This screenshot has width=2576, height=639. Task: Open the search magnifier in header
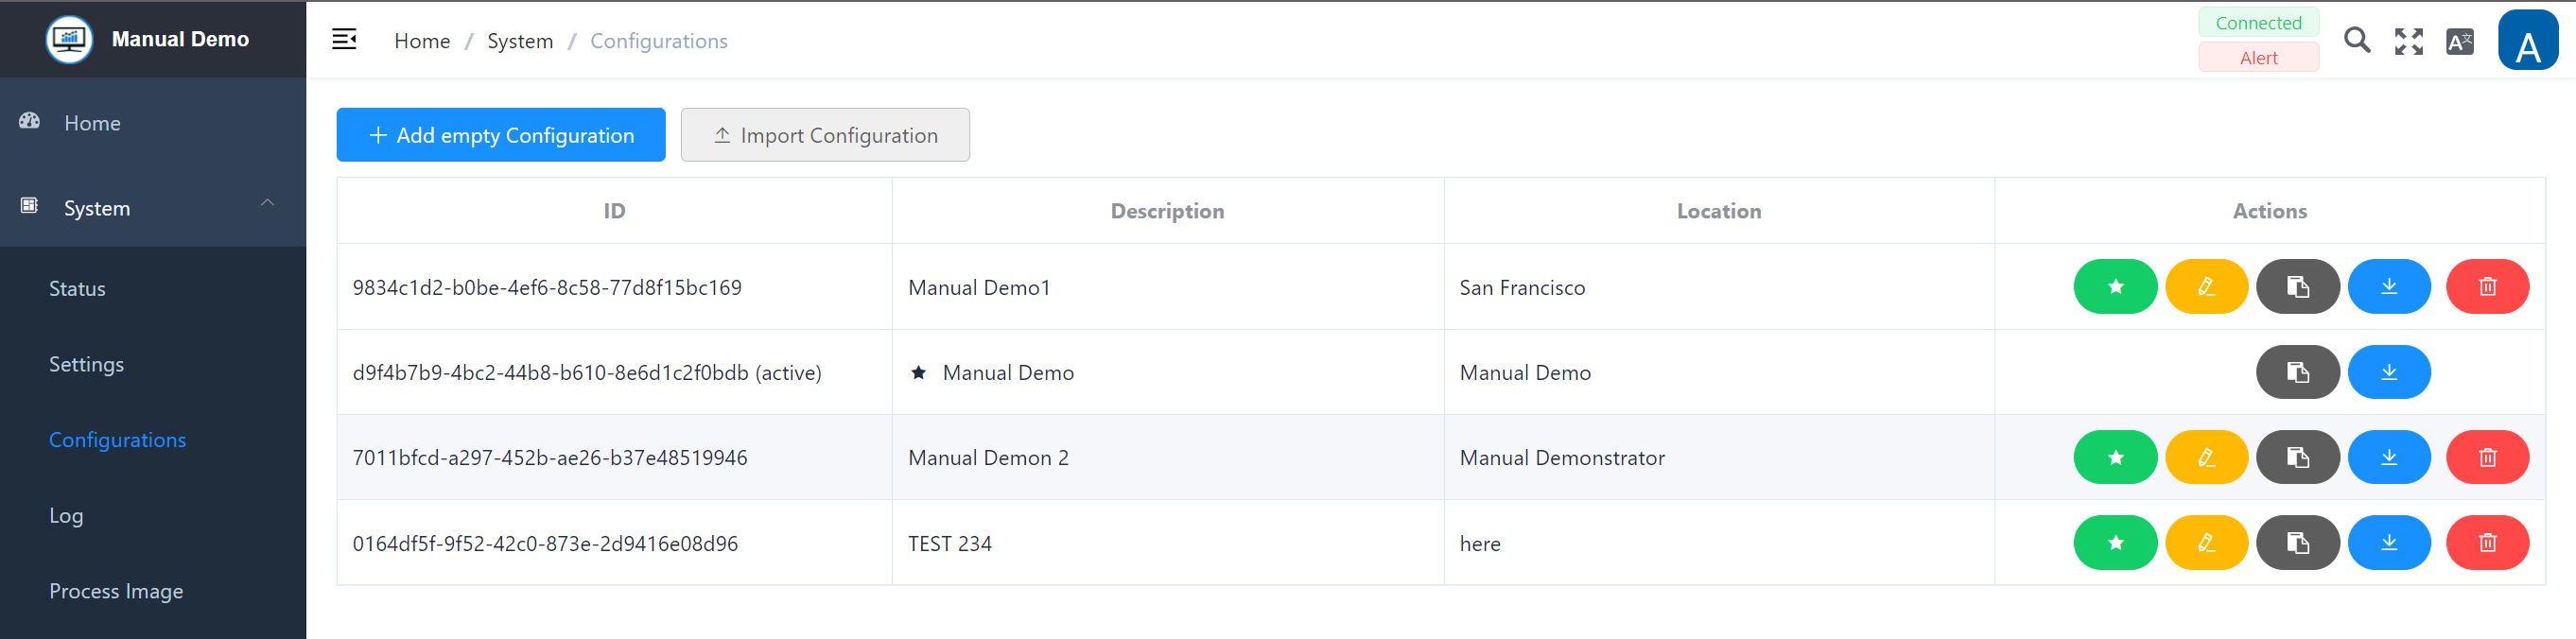(2356, 41)
